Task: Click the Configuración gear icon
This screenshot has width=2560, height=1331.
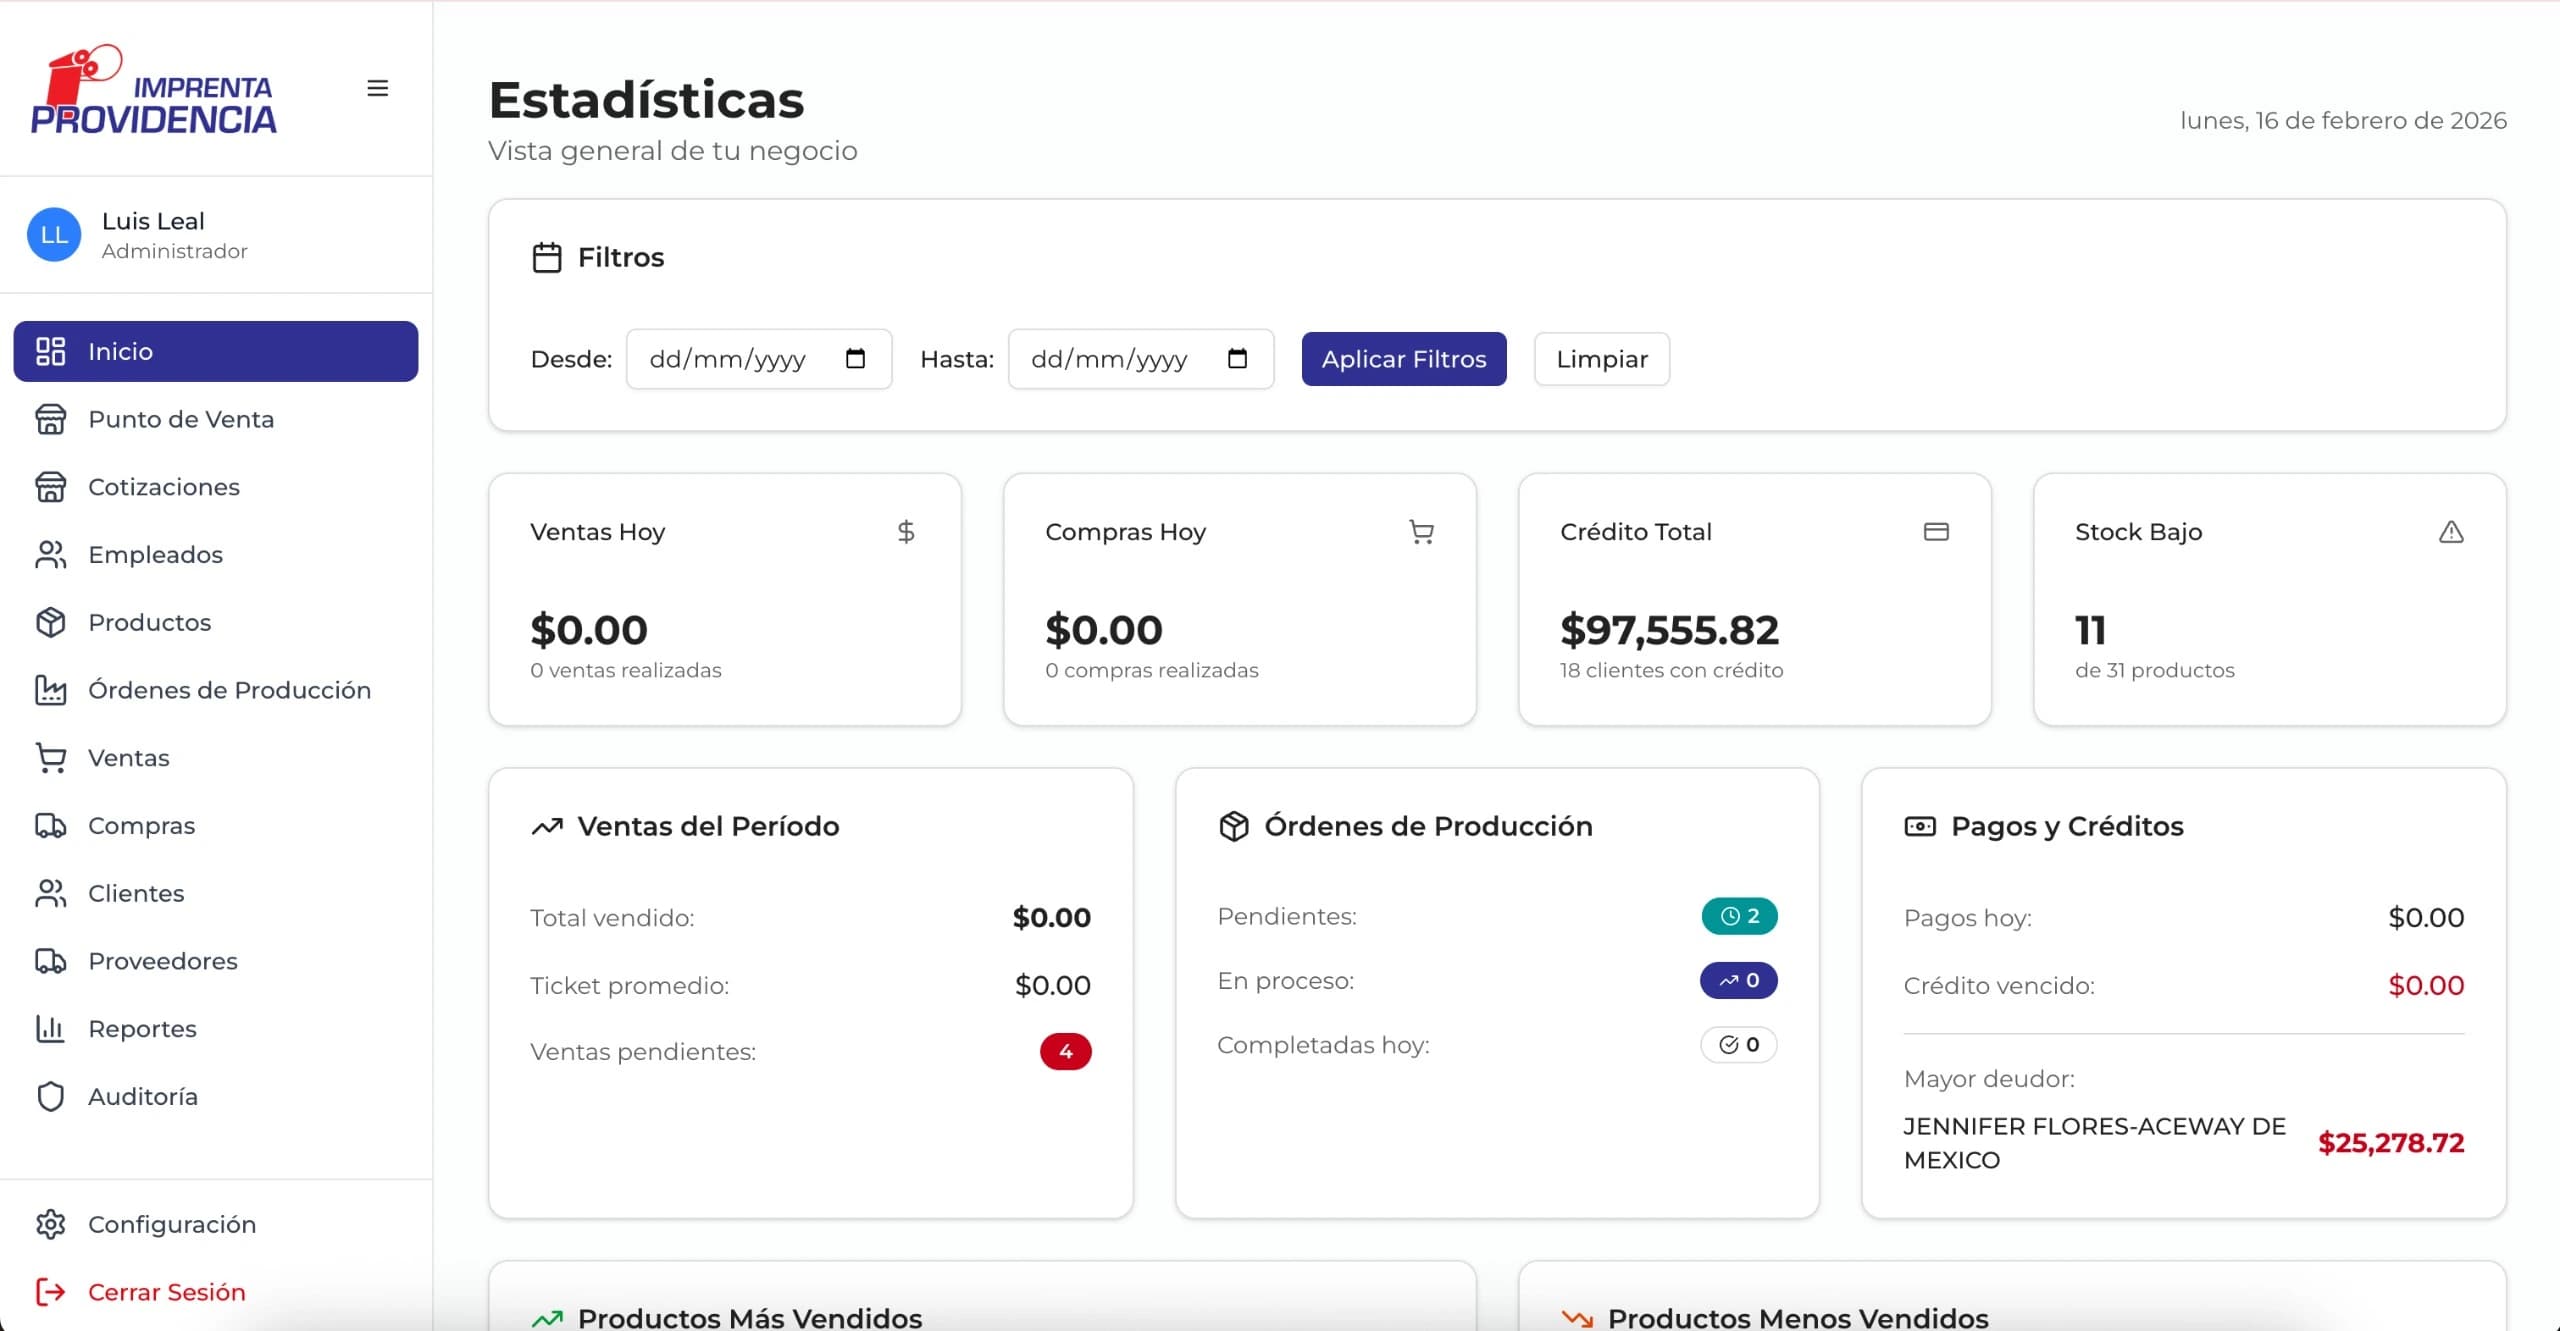Action: [x=52, y=1224]
